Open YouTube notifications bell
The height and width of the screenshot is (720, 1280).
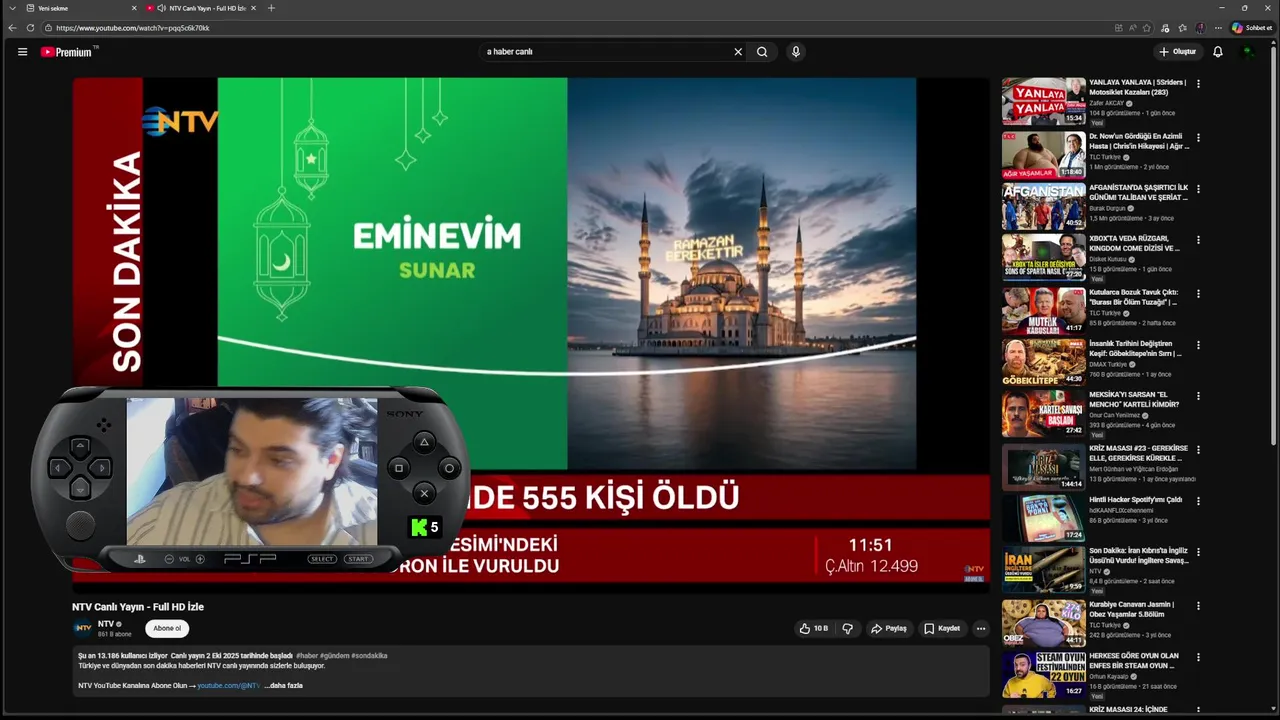tap(1218, 52)
